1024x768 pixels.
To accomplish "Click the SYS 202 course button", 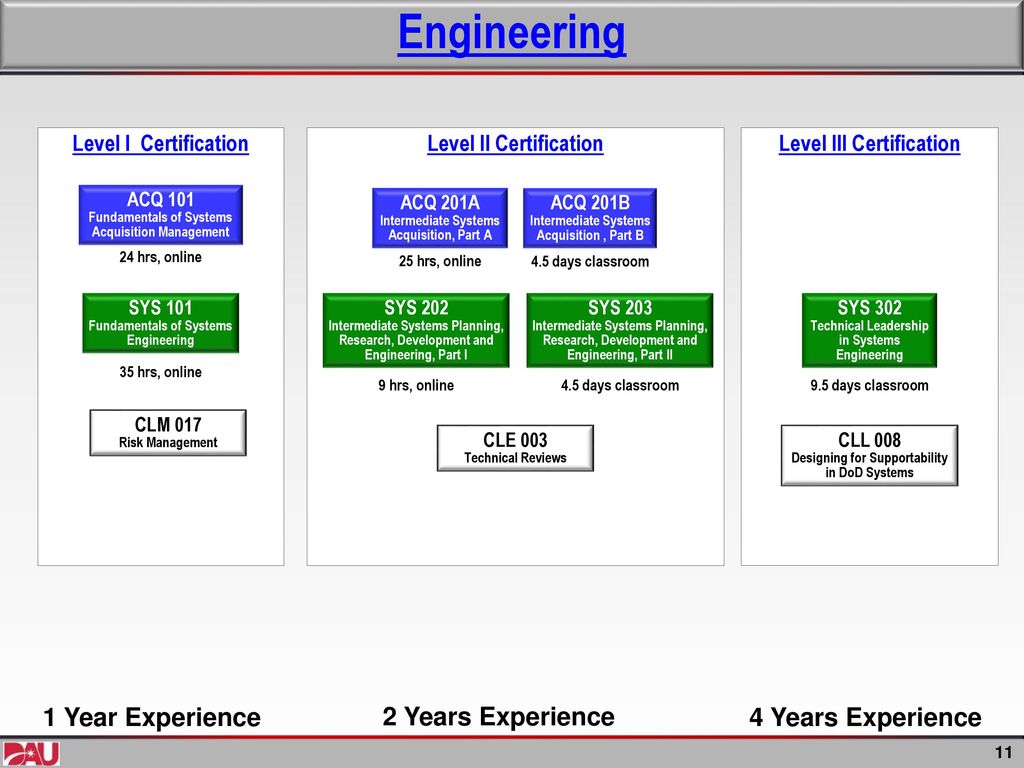I will [x=416, y=330].
